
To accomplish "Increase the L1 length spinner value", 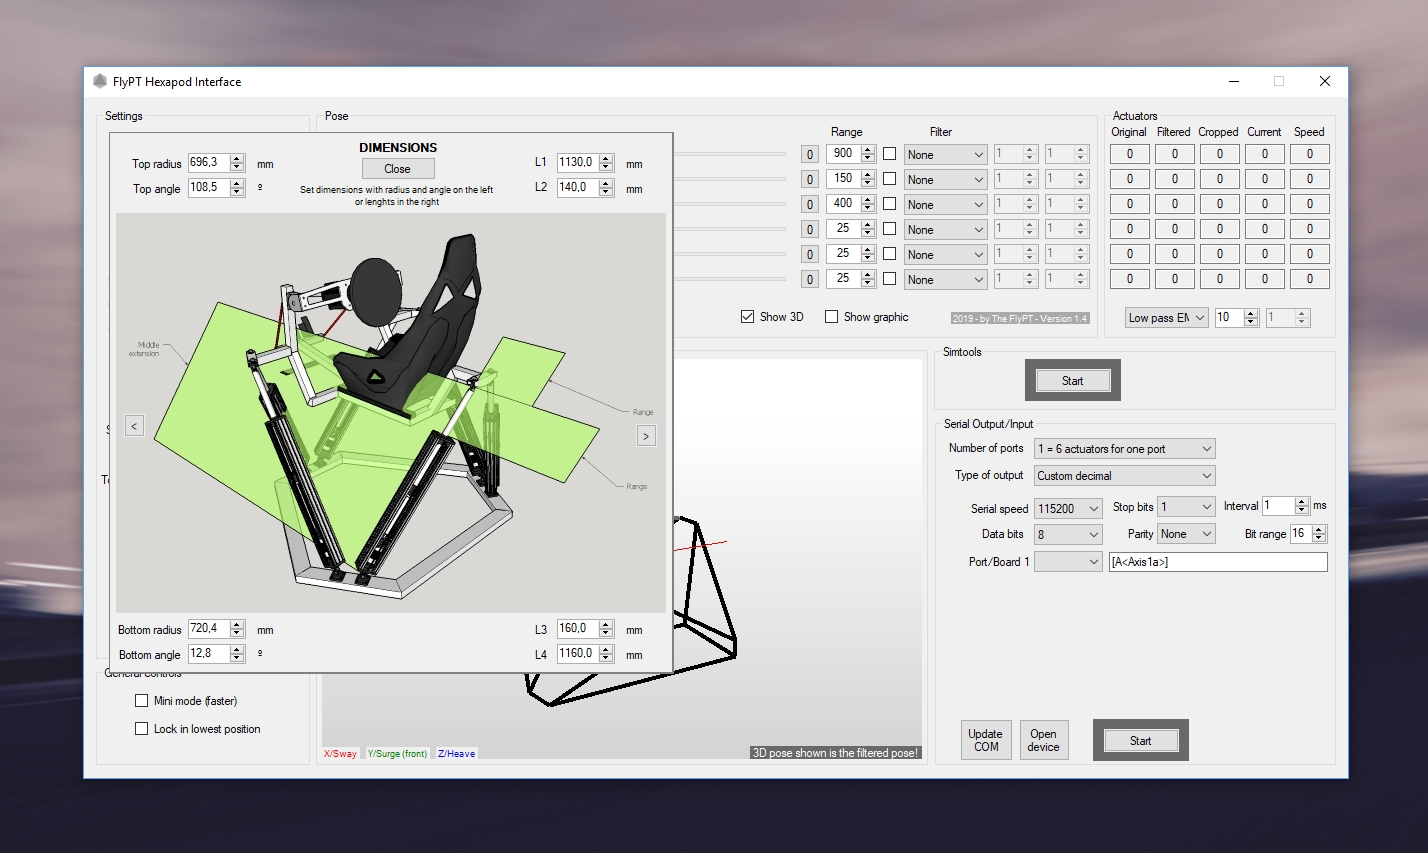I will (x=606, y=158).
